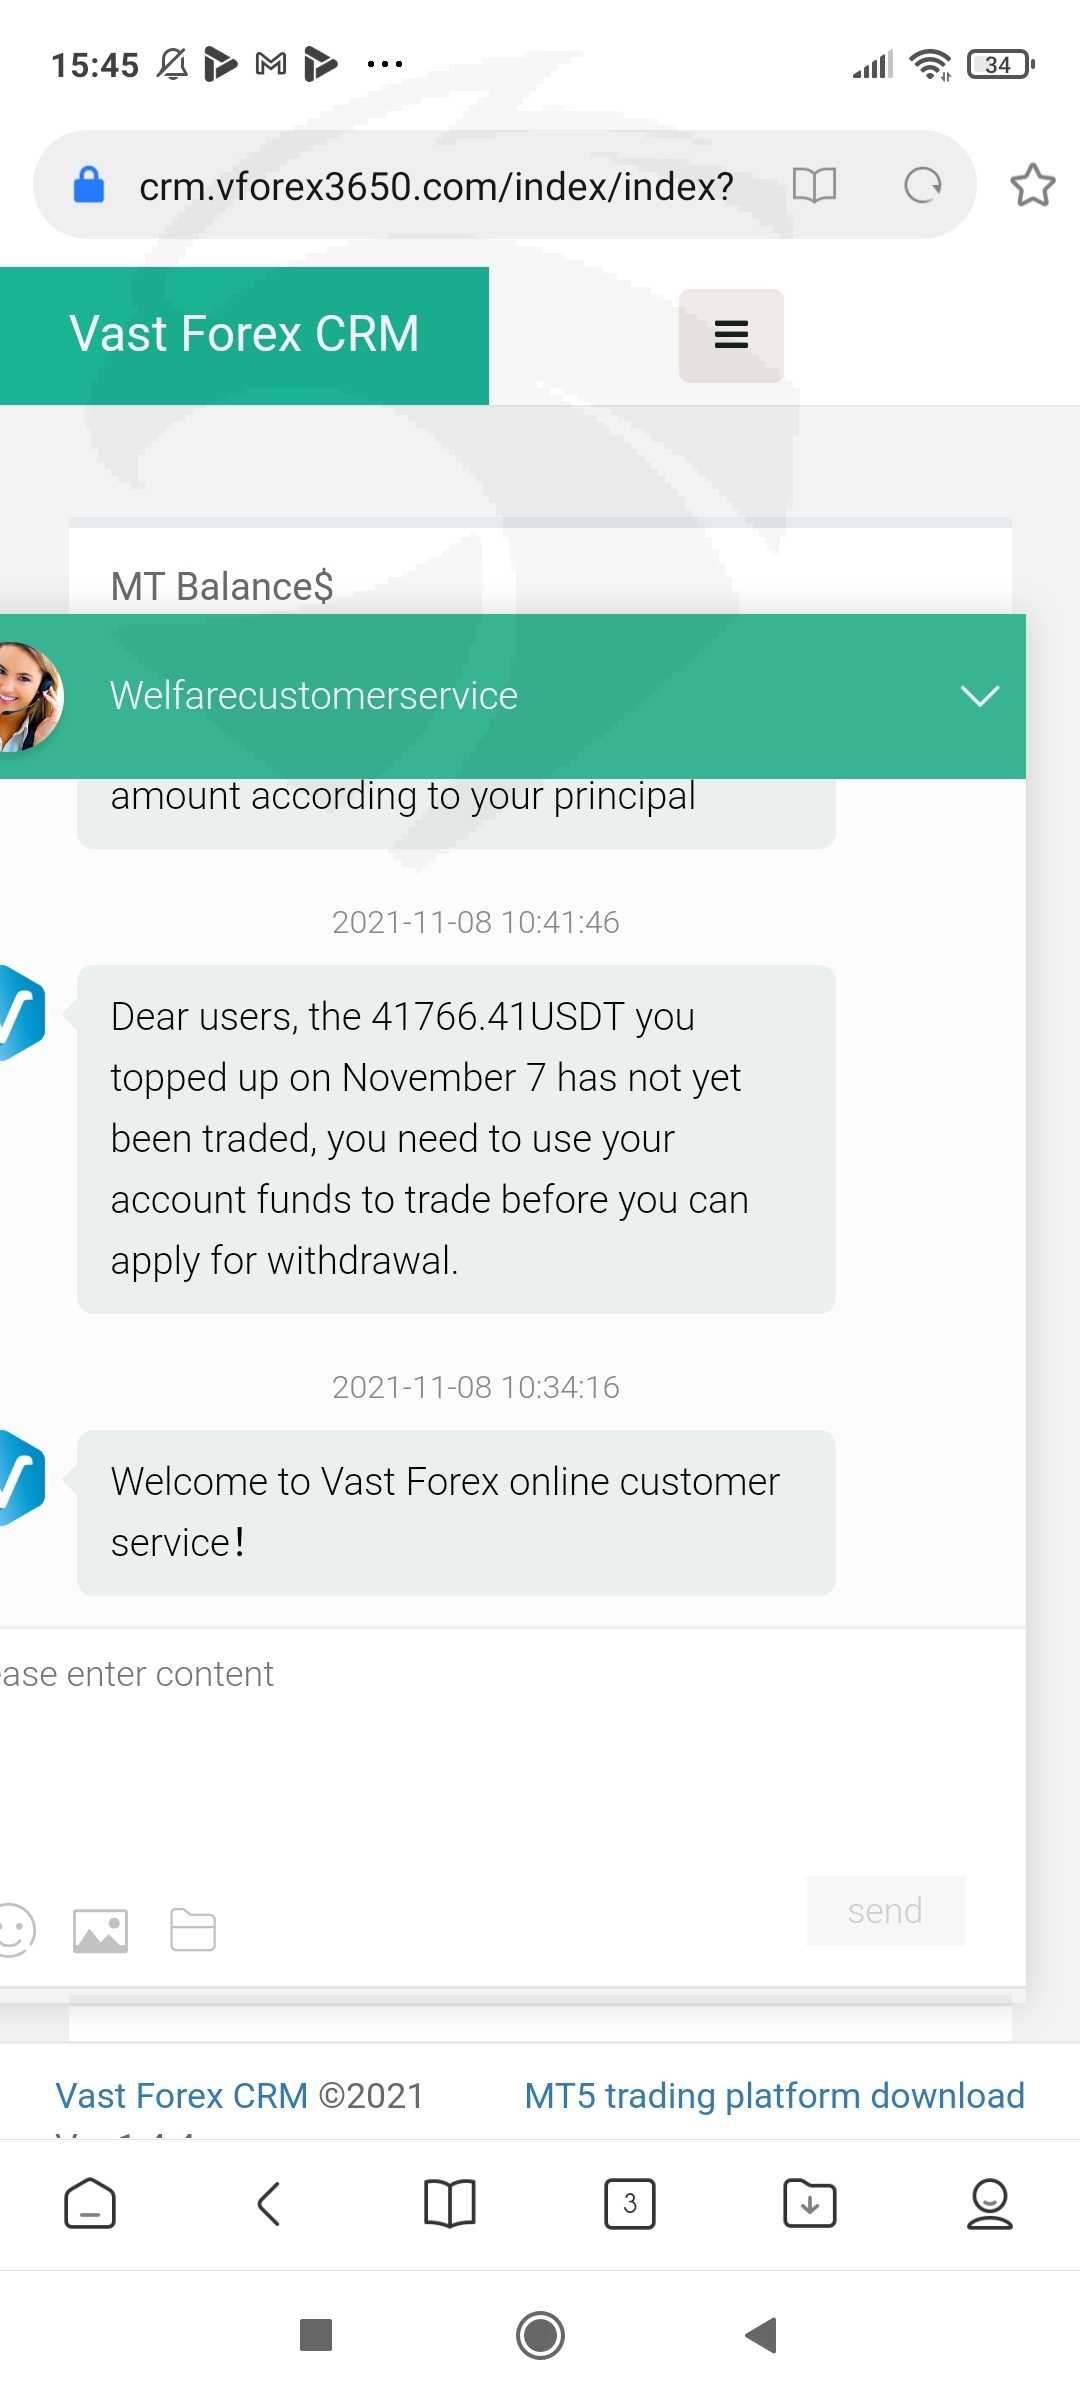Attach a file using the folder icon
Viewport: 1080px width, 2400px height.
[193, 1930]
